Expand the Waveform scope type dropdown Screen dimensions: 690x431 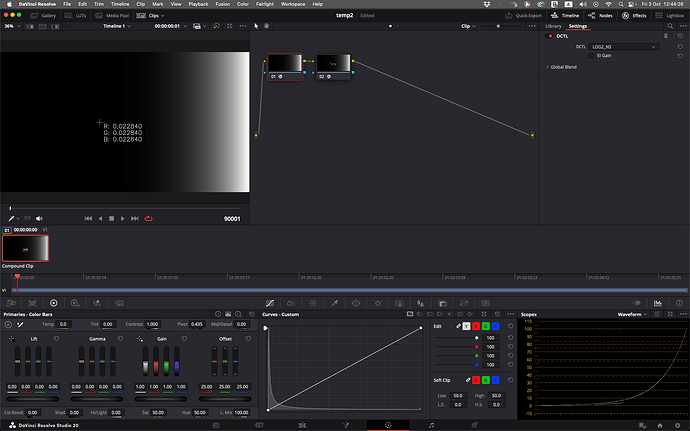point(634,314)
